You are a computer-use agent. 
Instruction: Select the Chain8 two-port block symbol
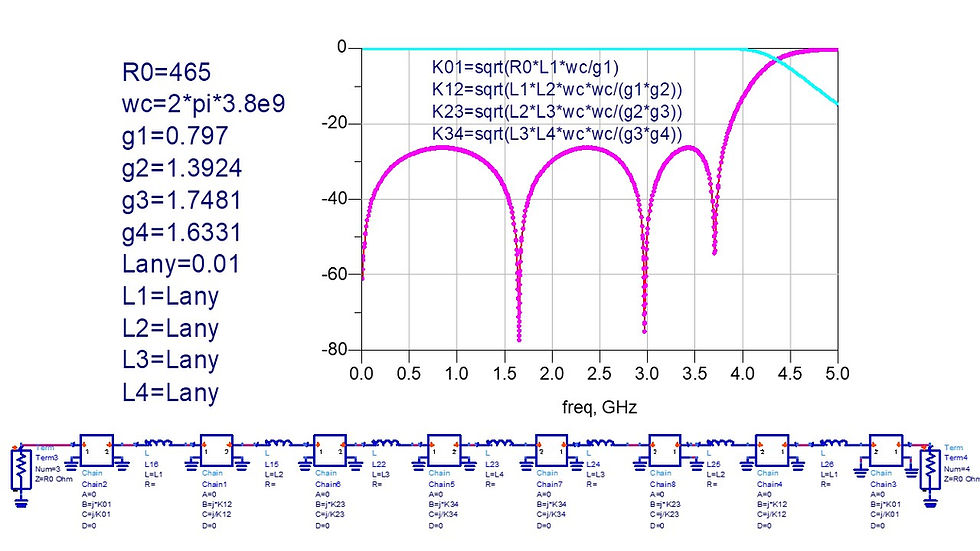click(x=665, y=450)
